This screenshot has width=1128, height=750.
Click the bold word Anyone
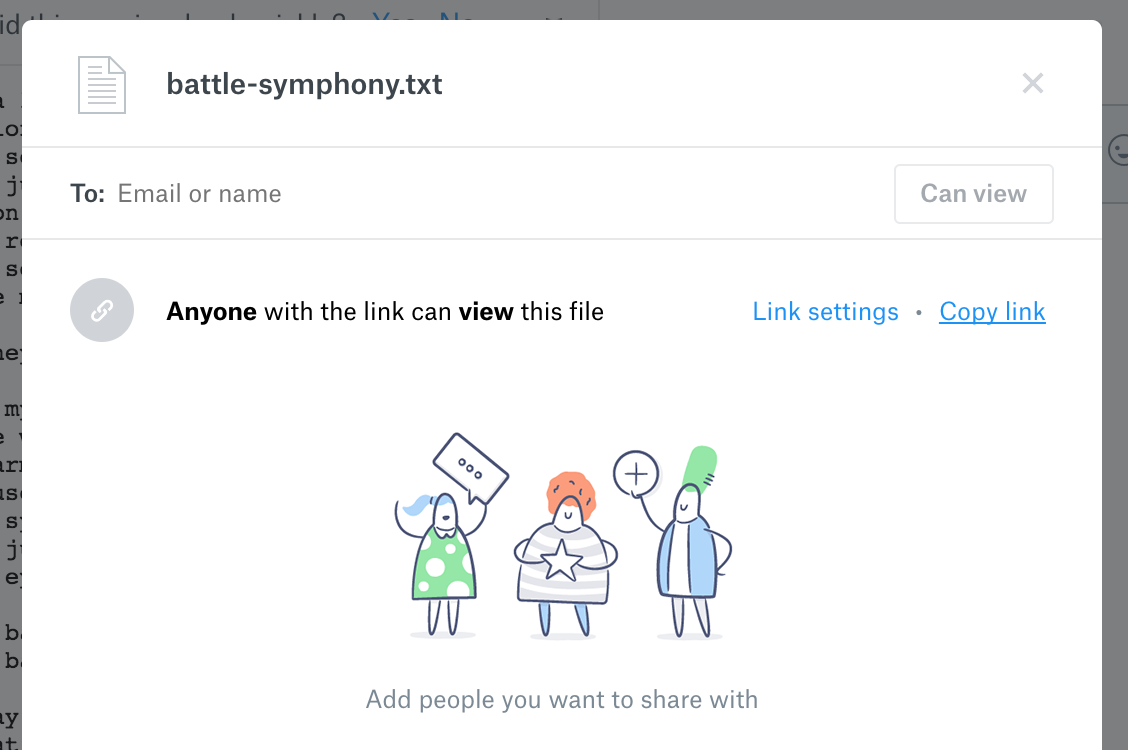tap(212, 312)
